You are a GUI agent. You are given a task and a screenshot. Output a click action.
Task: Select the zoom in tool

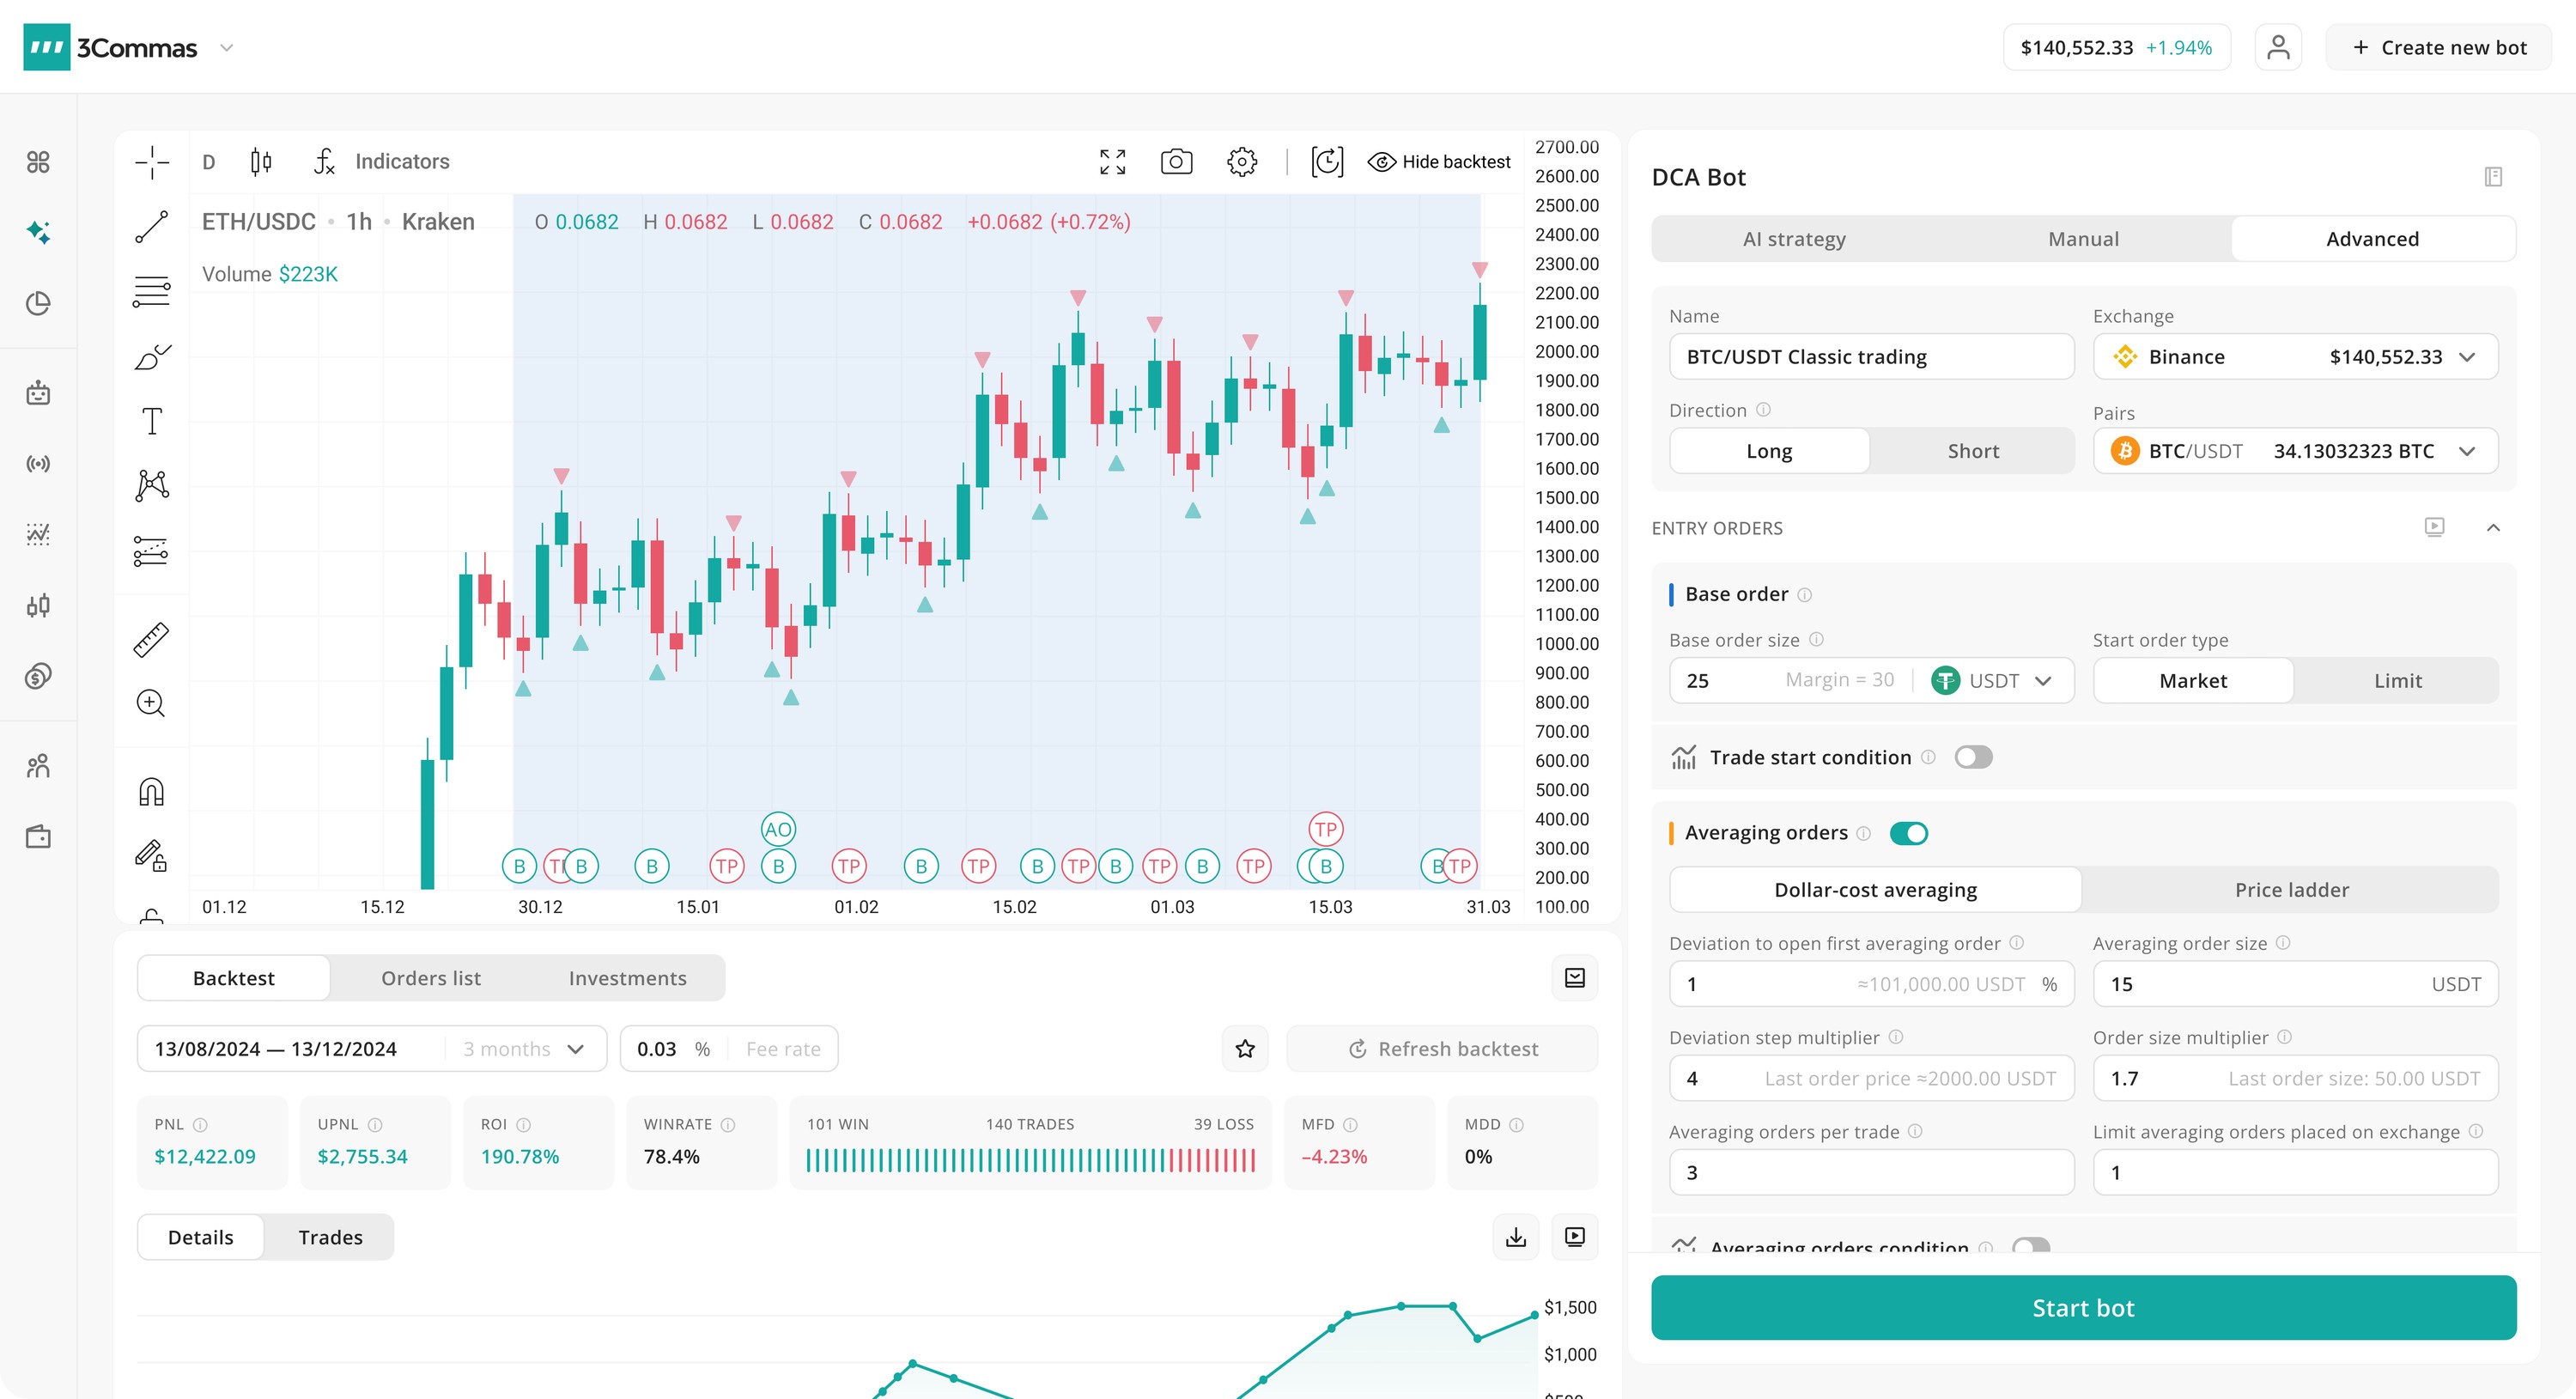tap(152, 704)
